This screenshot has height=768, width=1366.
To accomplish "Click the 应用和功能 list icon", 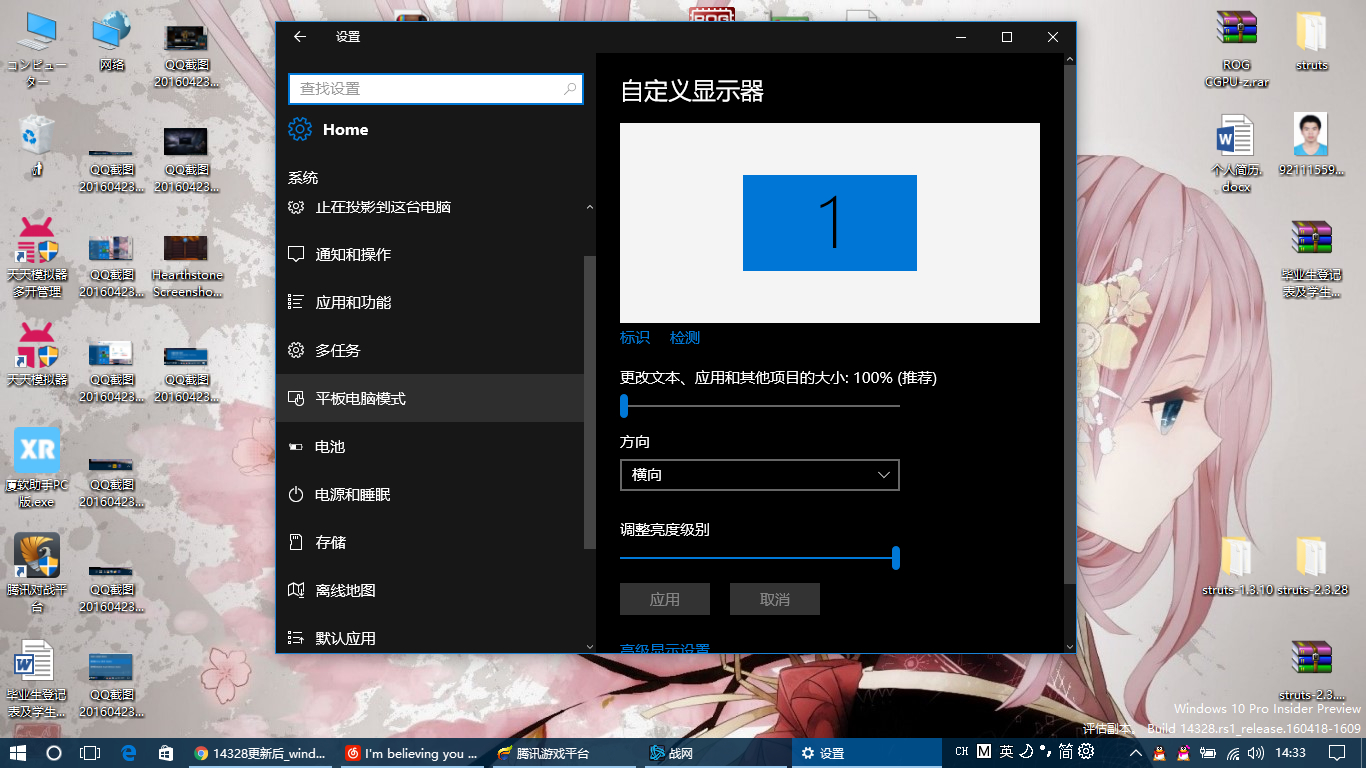I will coord(296,302).
